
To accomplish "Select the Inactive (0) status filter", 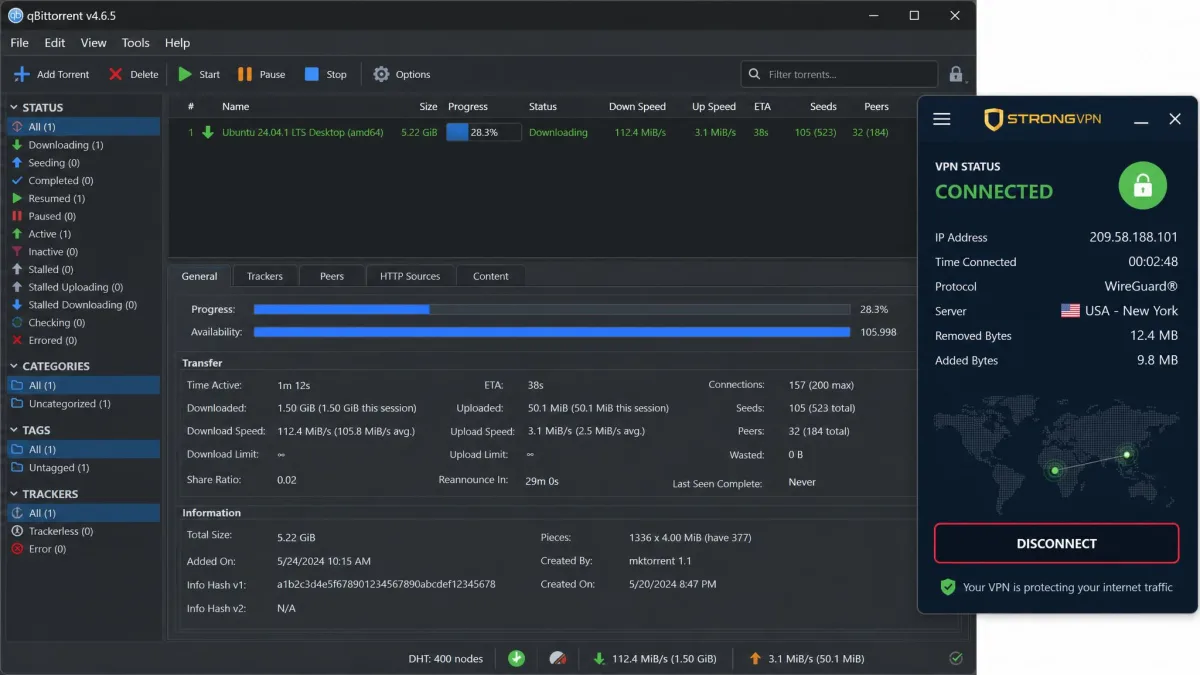I will click(x=53, y=252).
